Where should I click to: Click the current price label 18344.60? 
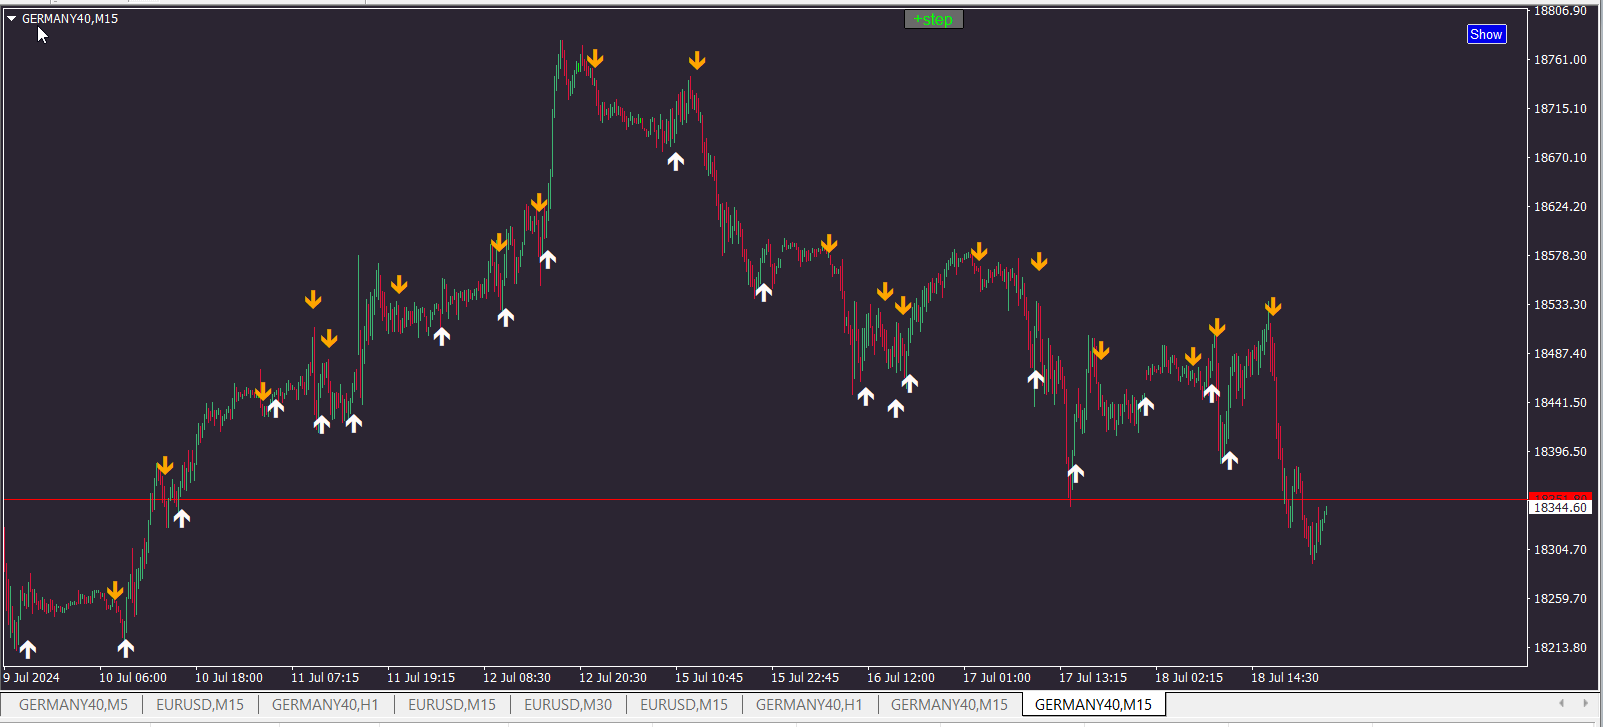coord(1560,508)
